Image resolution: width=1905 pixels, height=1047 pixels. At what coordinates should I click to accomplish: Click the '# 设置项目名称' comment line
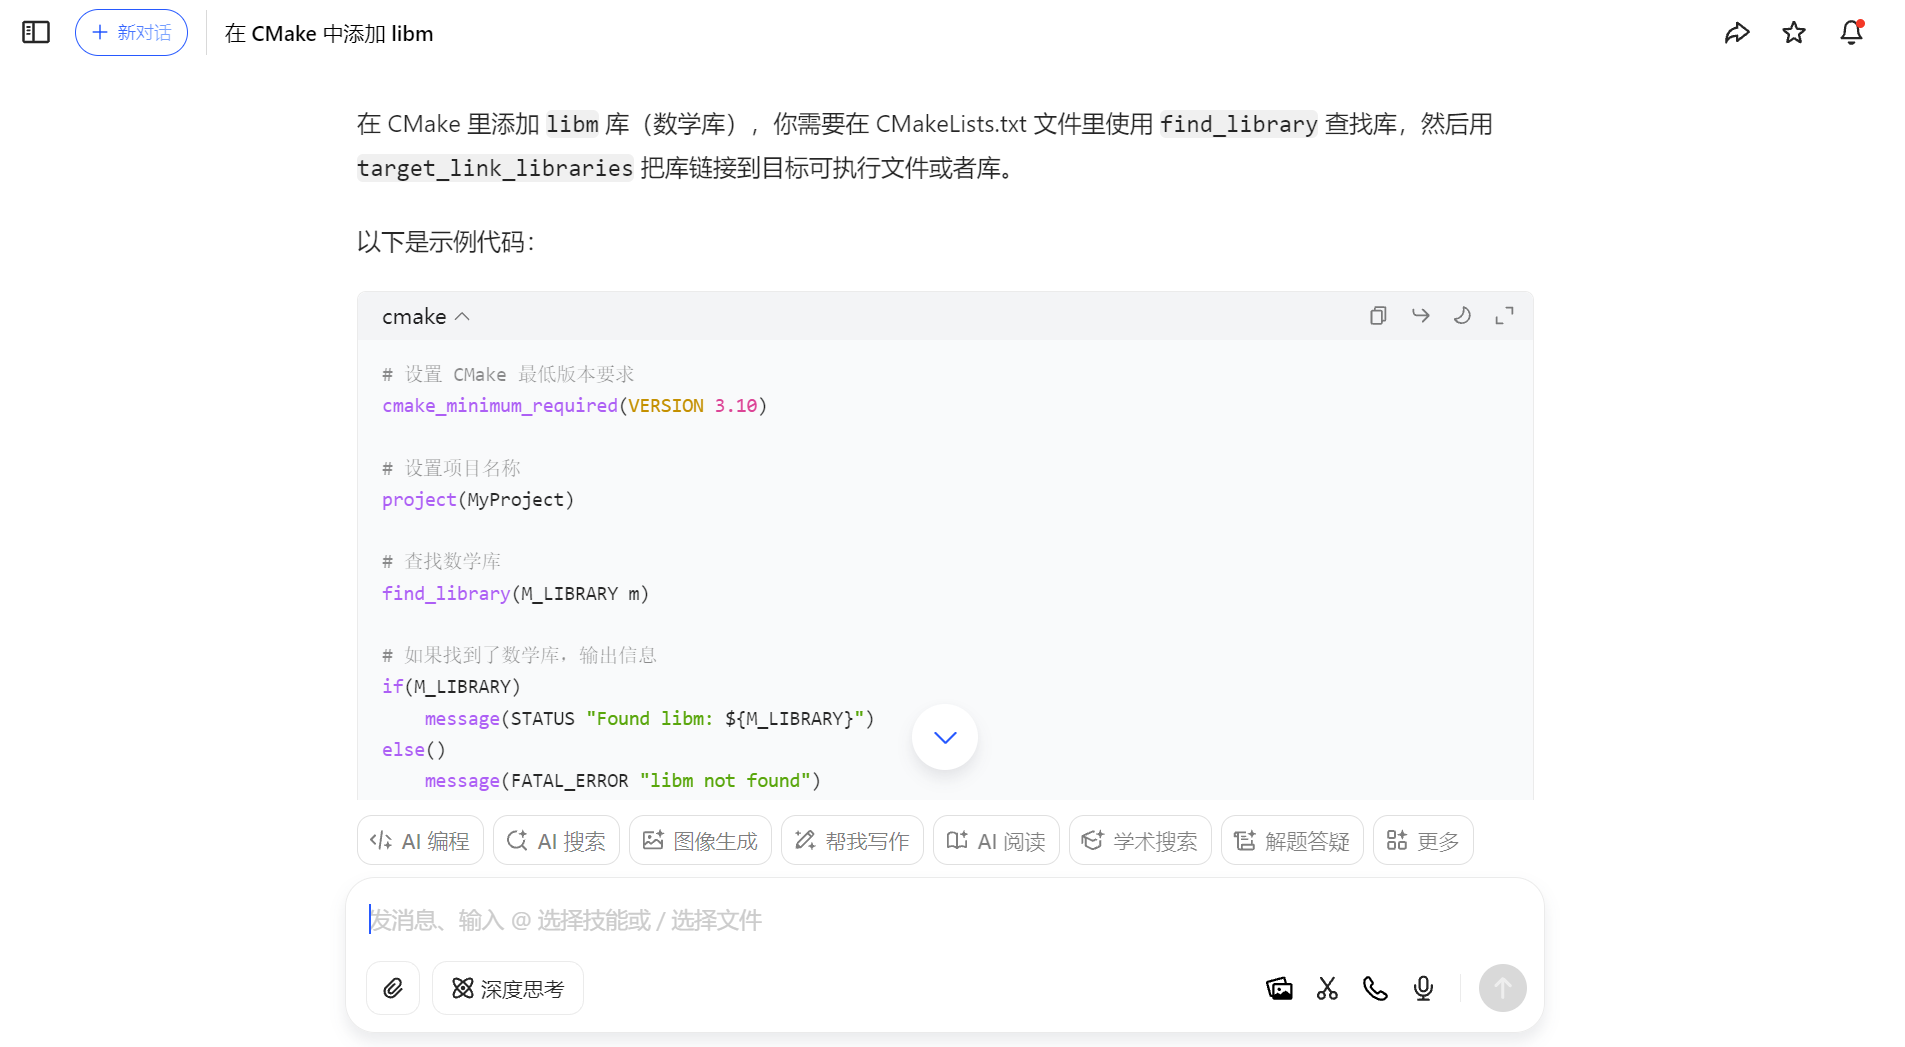pyautogui.click(x=451, y=468)
